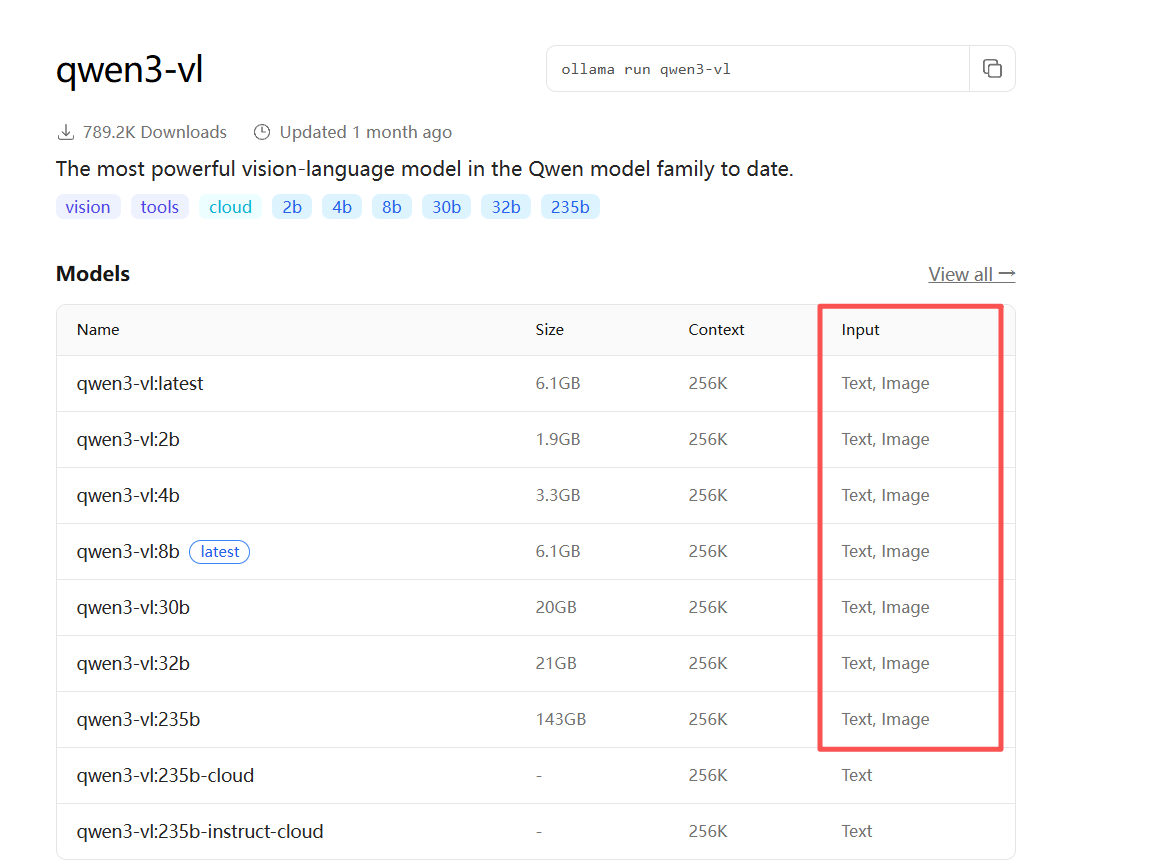Choose the 4b size tag
1156x866 pixels.
pyautogui.click(x=342, y=207)
